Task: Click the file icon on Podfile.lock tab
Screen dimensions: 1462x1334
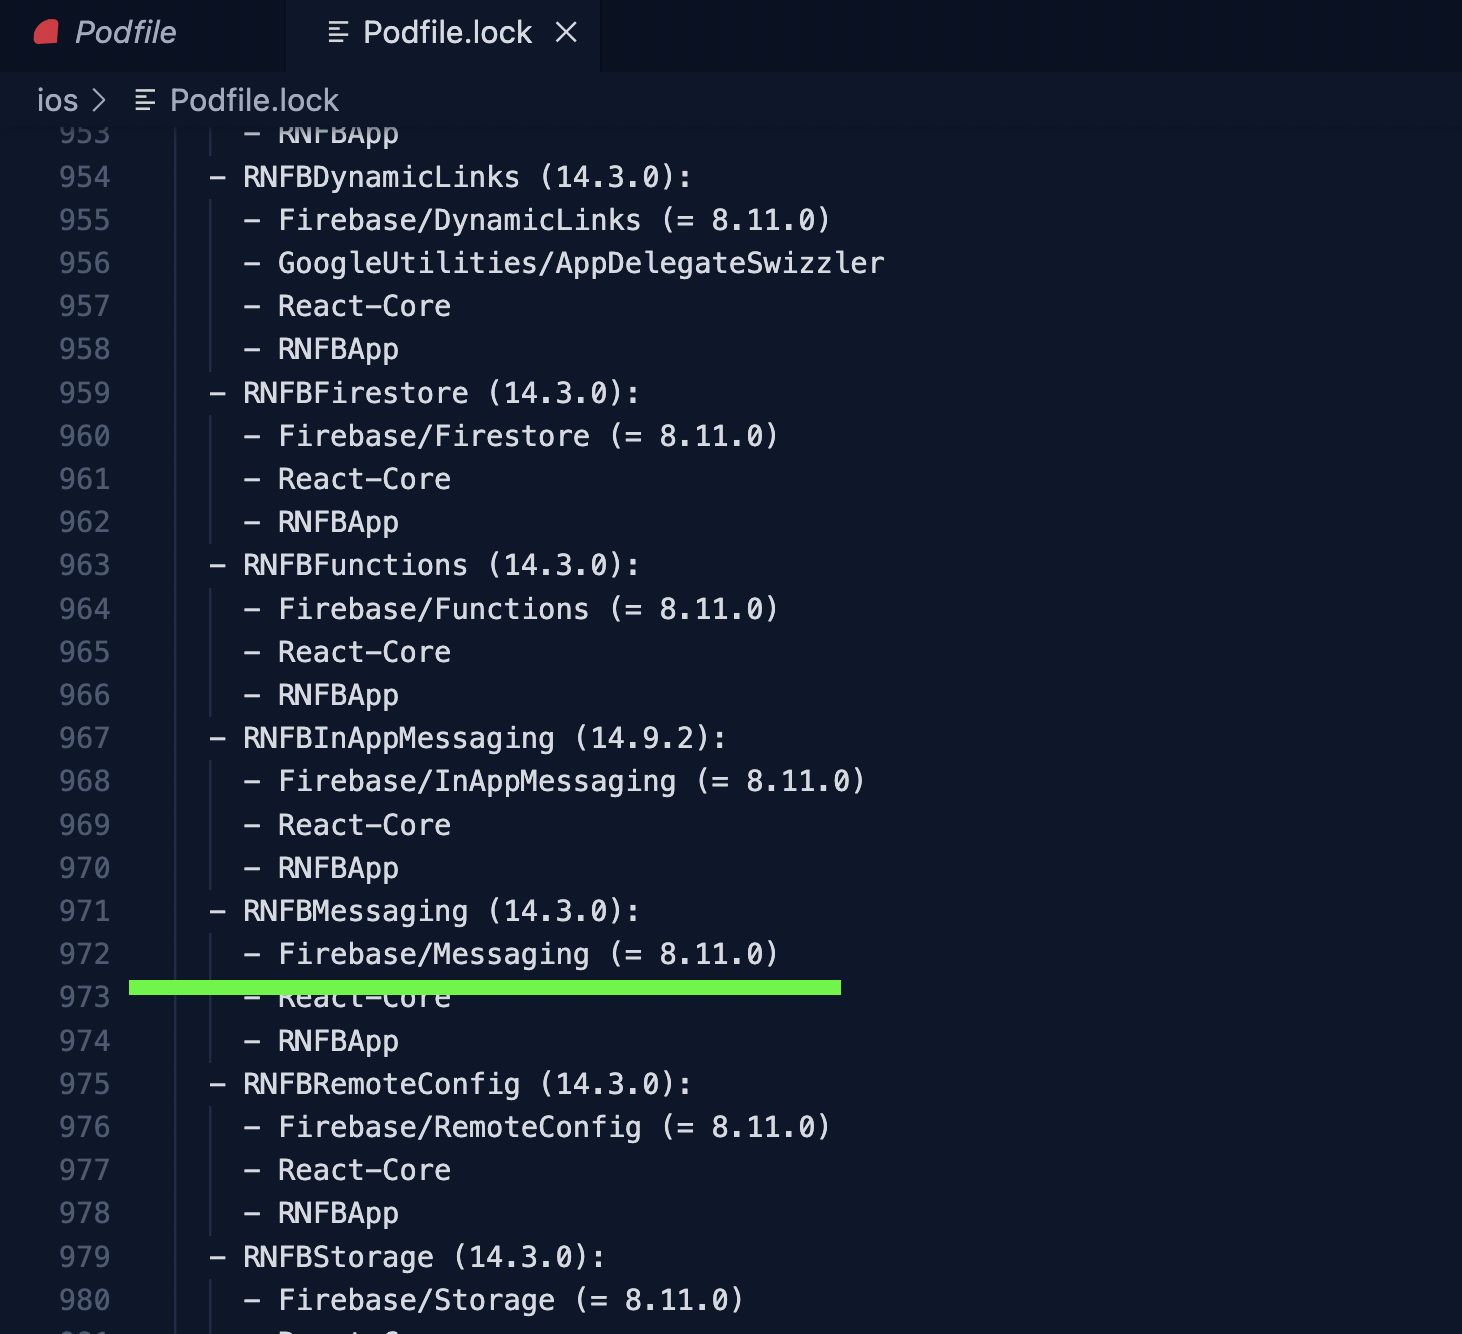Action: point(338,33)
